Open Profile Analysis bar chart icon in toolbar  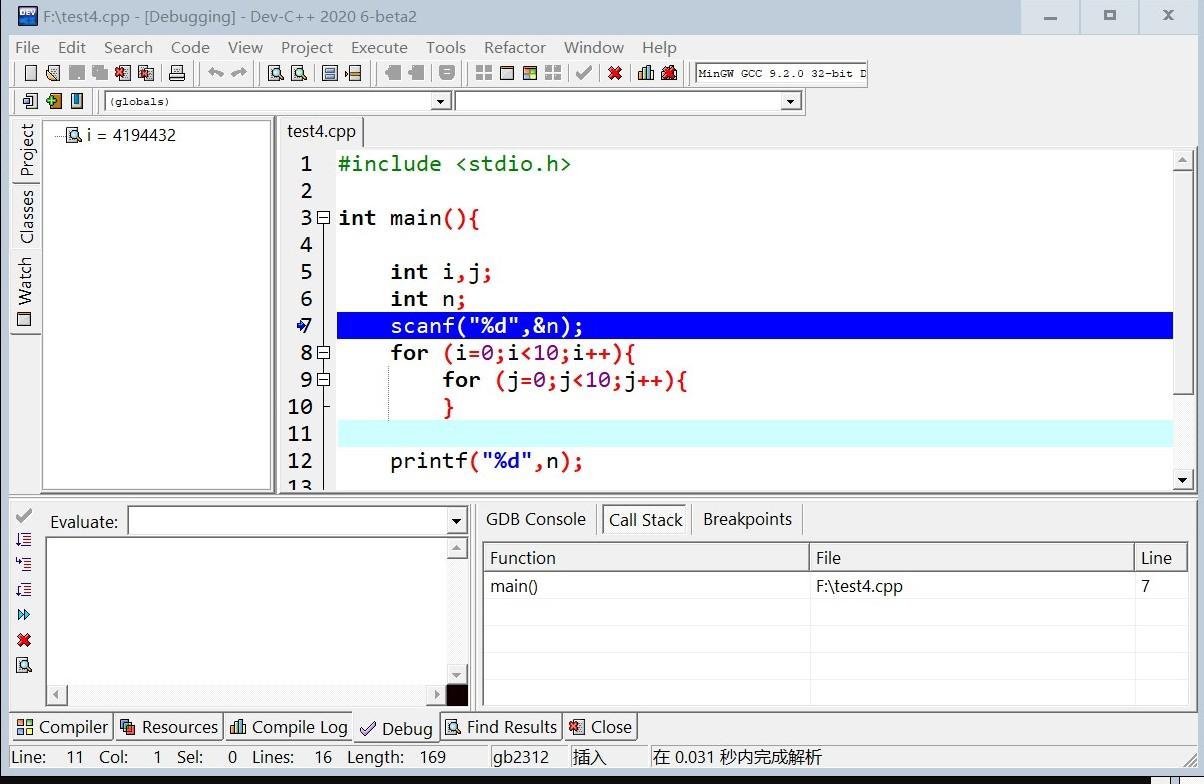pos(646,73)
